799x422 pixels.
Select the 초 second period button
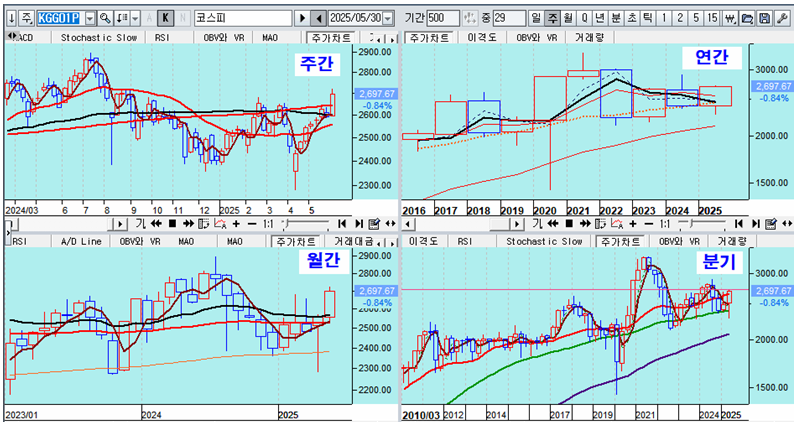[x=632, y=18]
